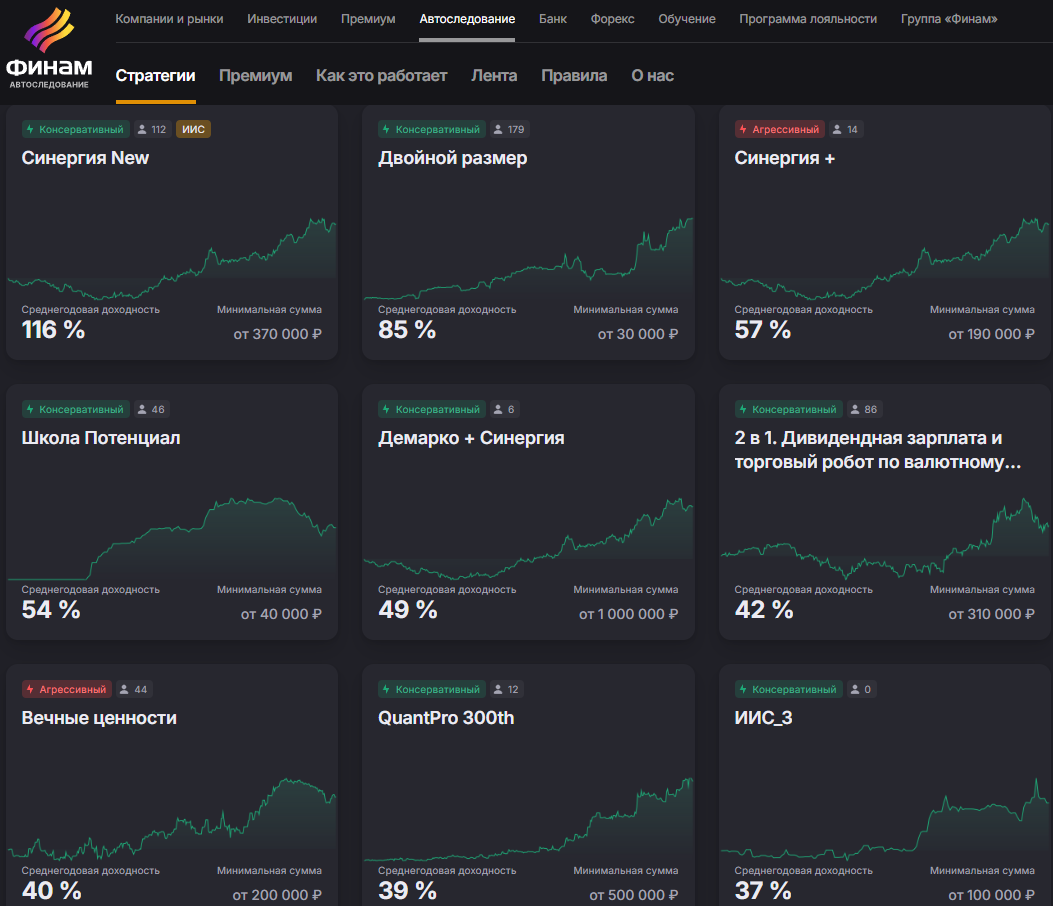Click subscribers count icon on Демарко + Синергия
Viewport: 1053px width, 906px height.
click(498, 409)
